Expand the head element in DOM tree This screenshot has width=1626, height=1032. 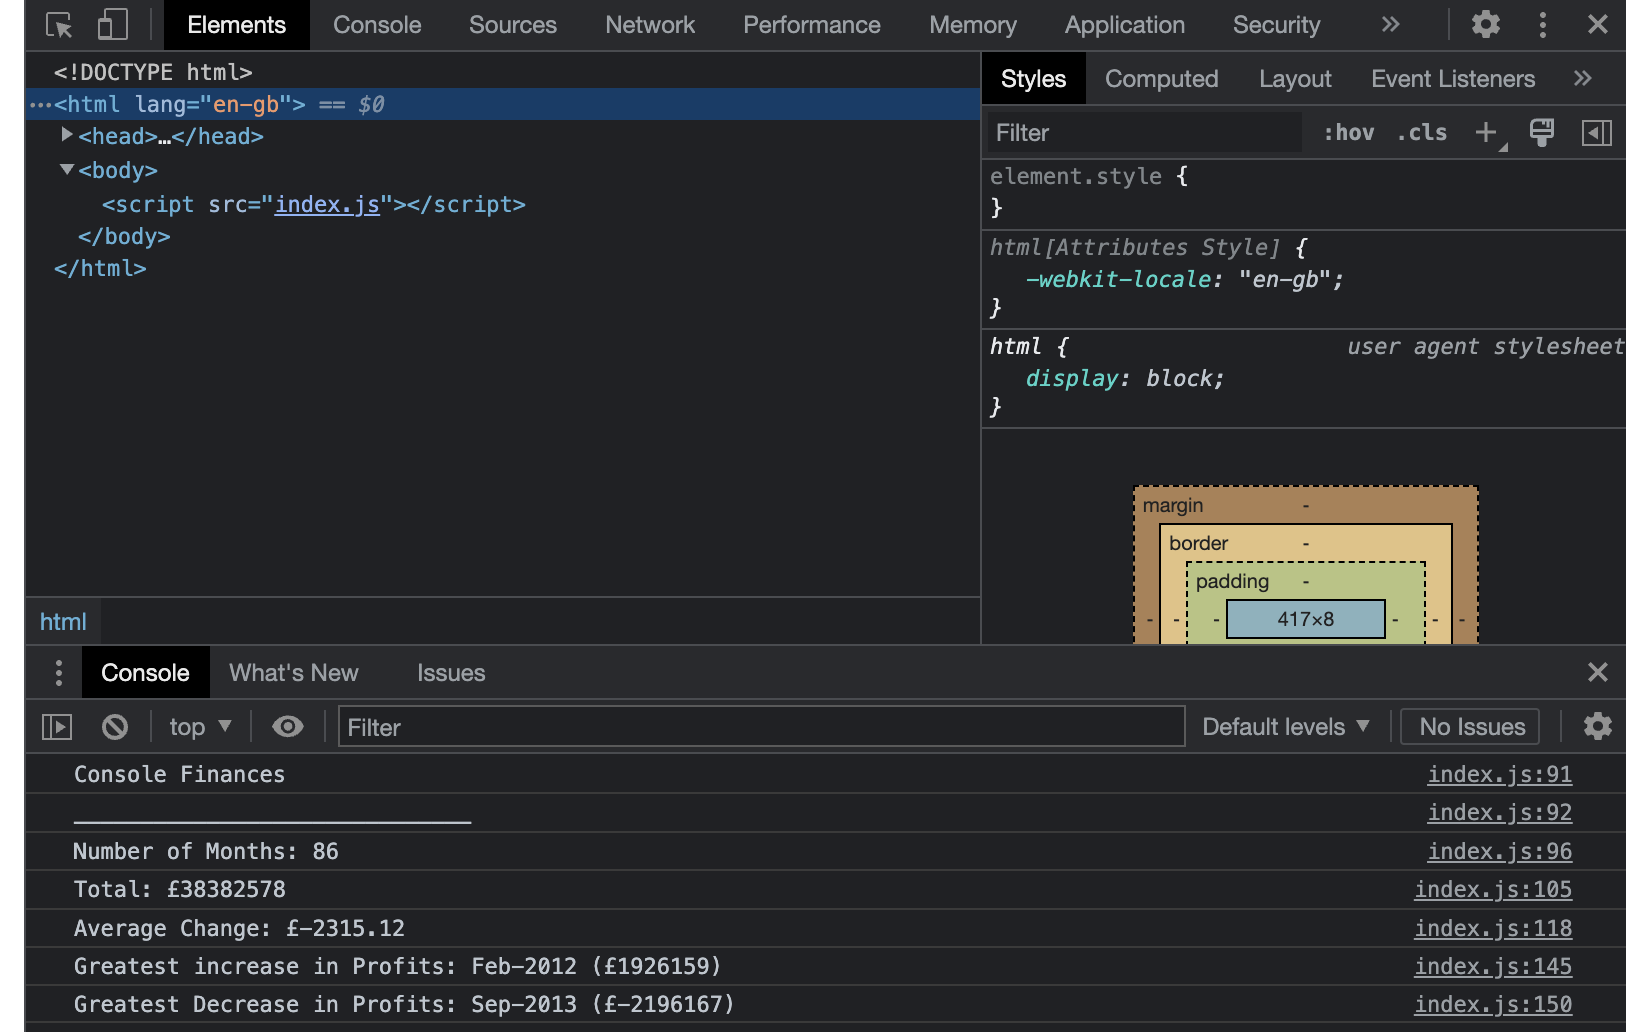(x=66, y=136)
